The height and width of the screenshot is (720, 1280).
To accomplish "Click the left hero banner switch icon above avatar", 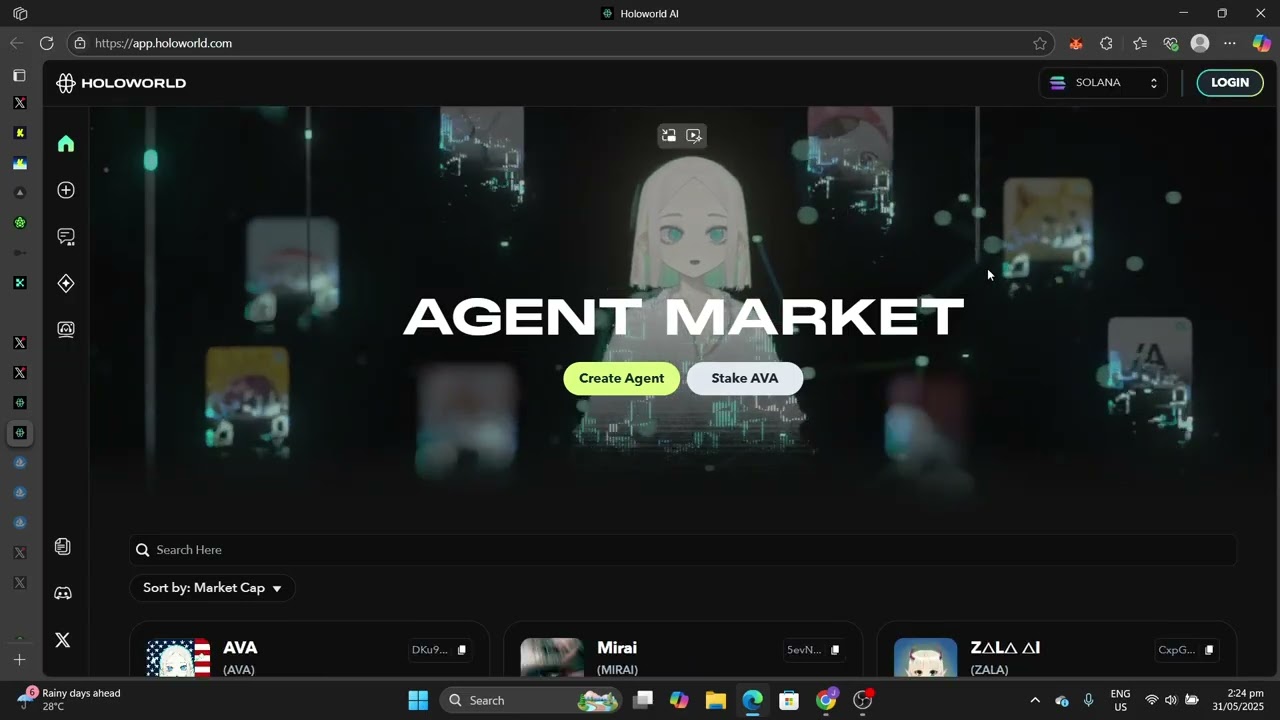I will (x=669, y=135).
